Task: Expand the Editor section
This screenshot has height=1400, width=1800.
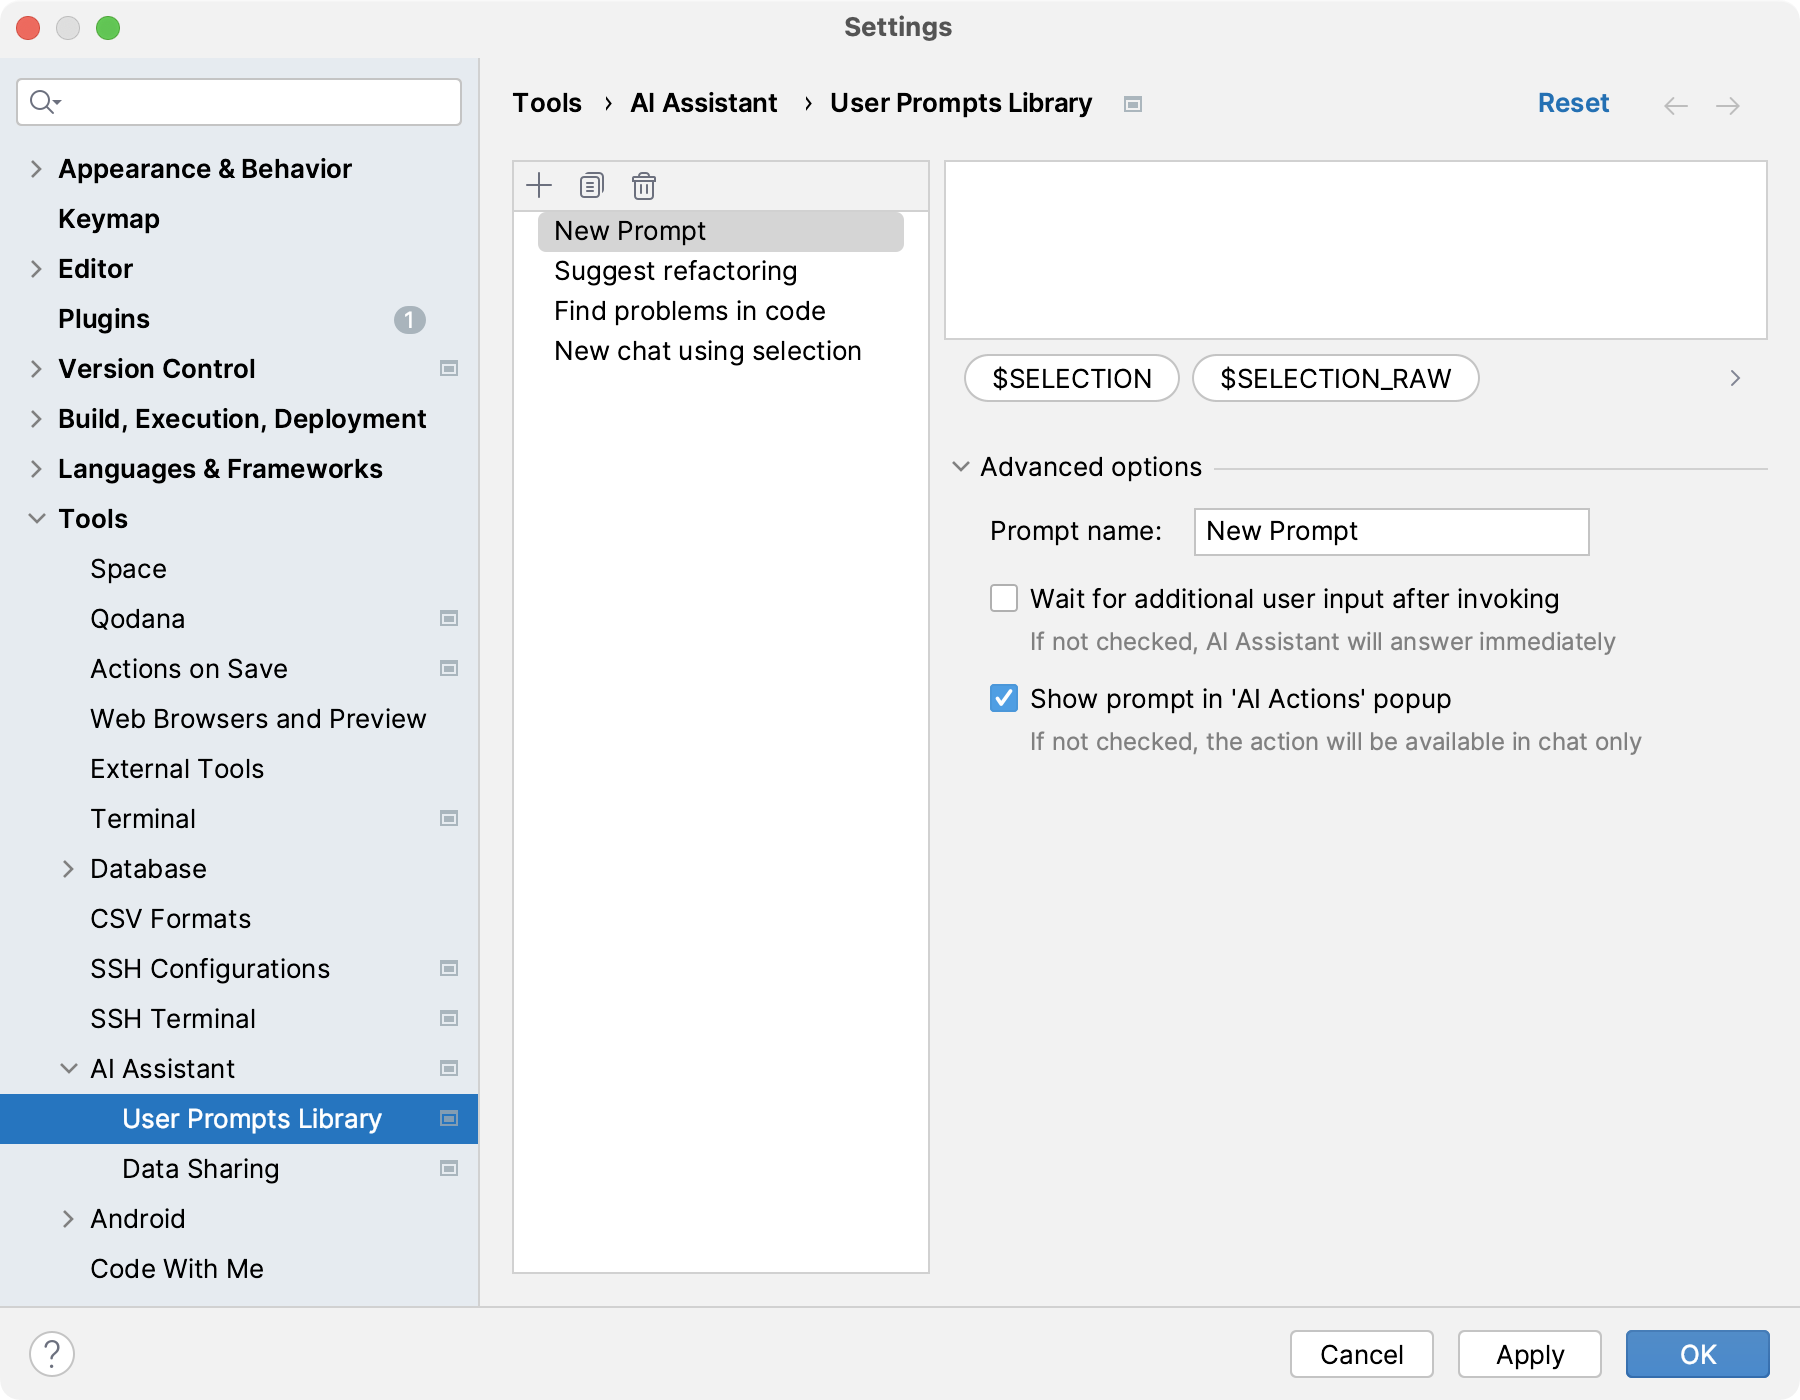Action: pos(36,268)
